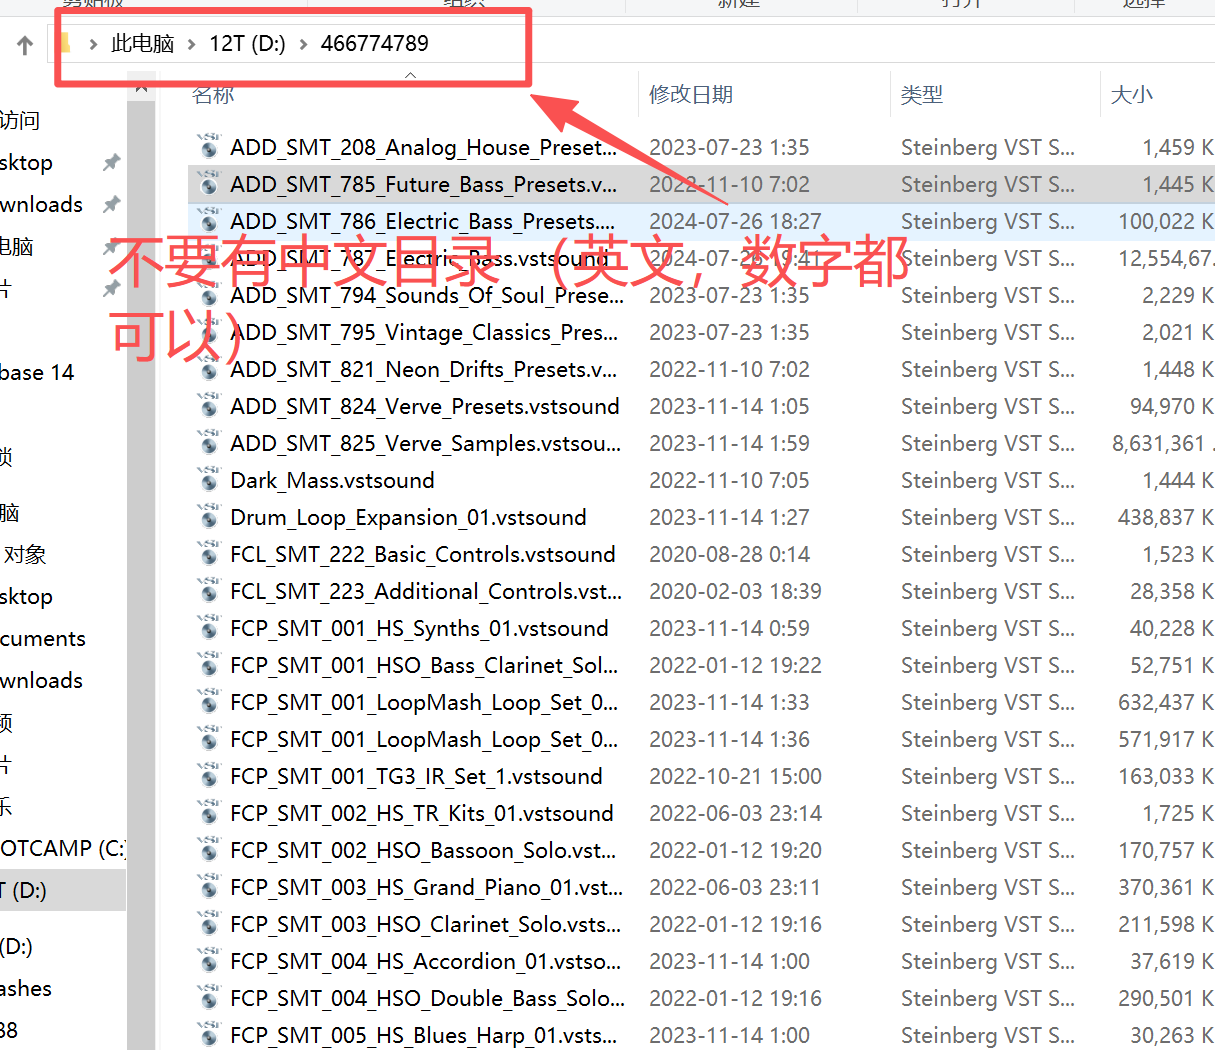Click the icon of FCP_SMT_001_HS_Synths_01.vstsound
This screenshot has width=1215, height=1050.
click(x=209, y=628)
